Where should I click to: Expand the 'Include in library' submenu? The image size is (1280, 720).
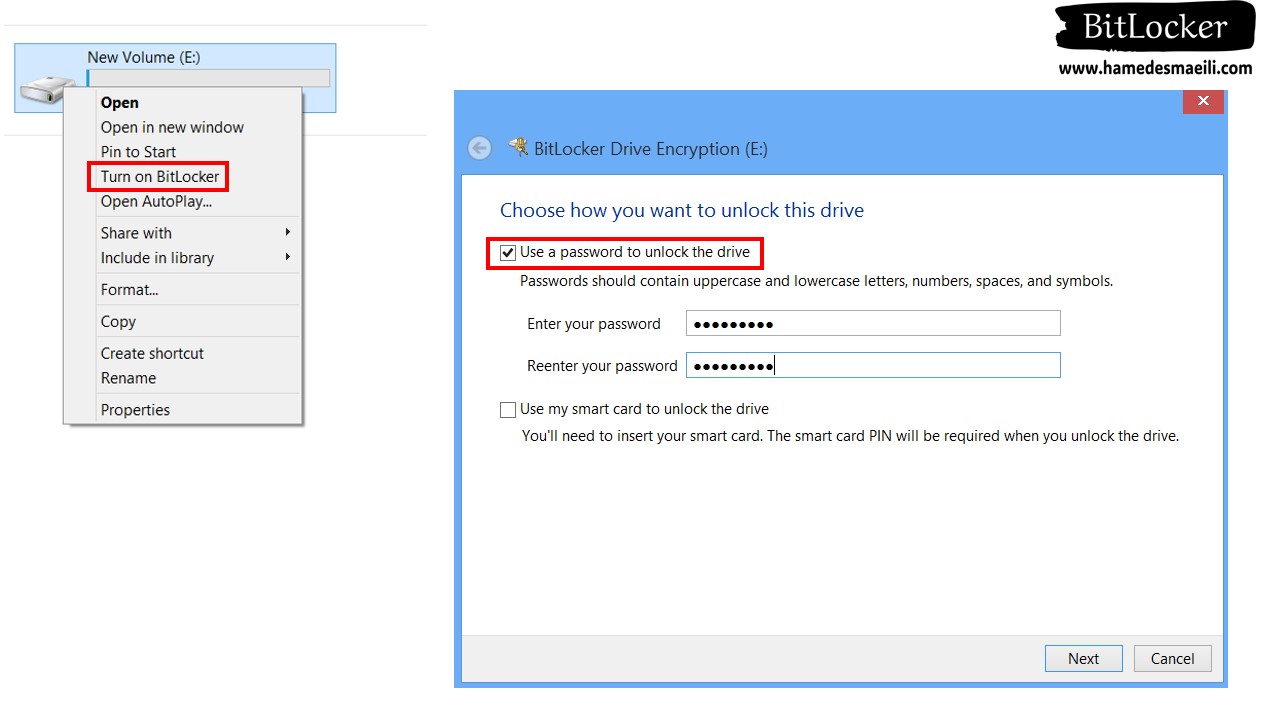point(183,258)
